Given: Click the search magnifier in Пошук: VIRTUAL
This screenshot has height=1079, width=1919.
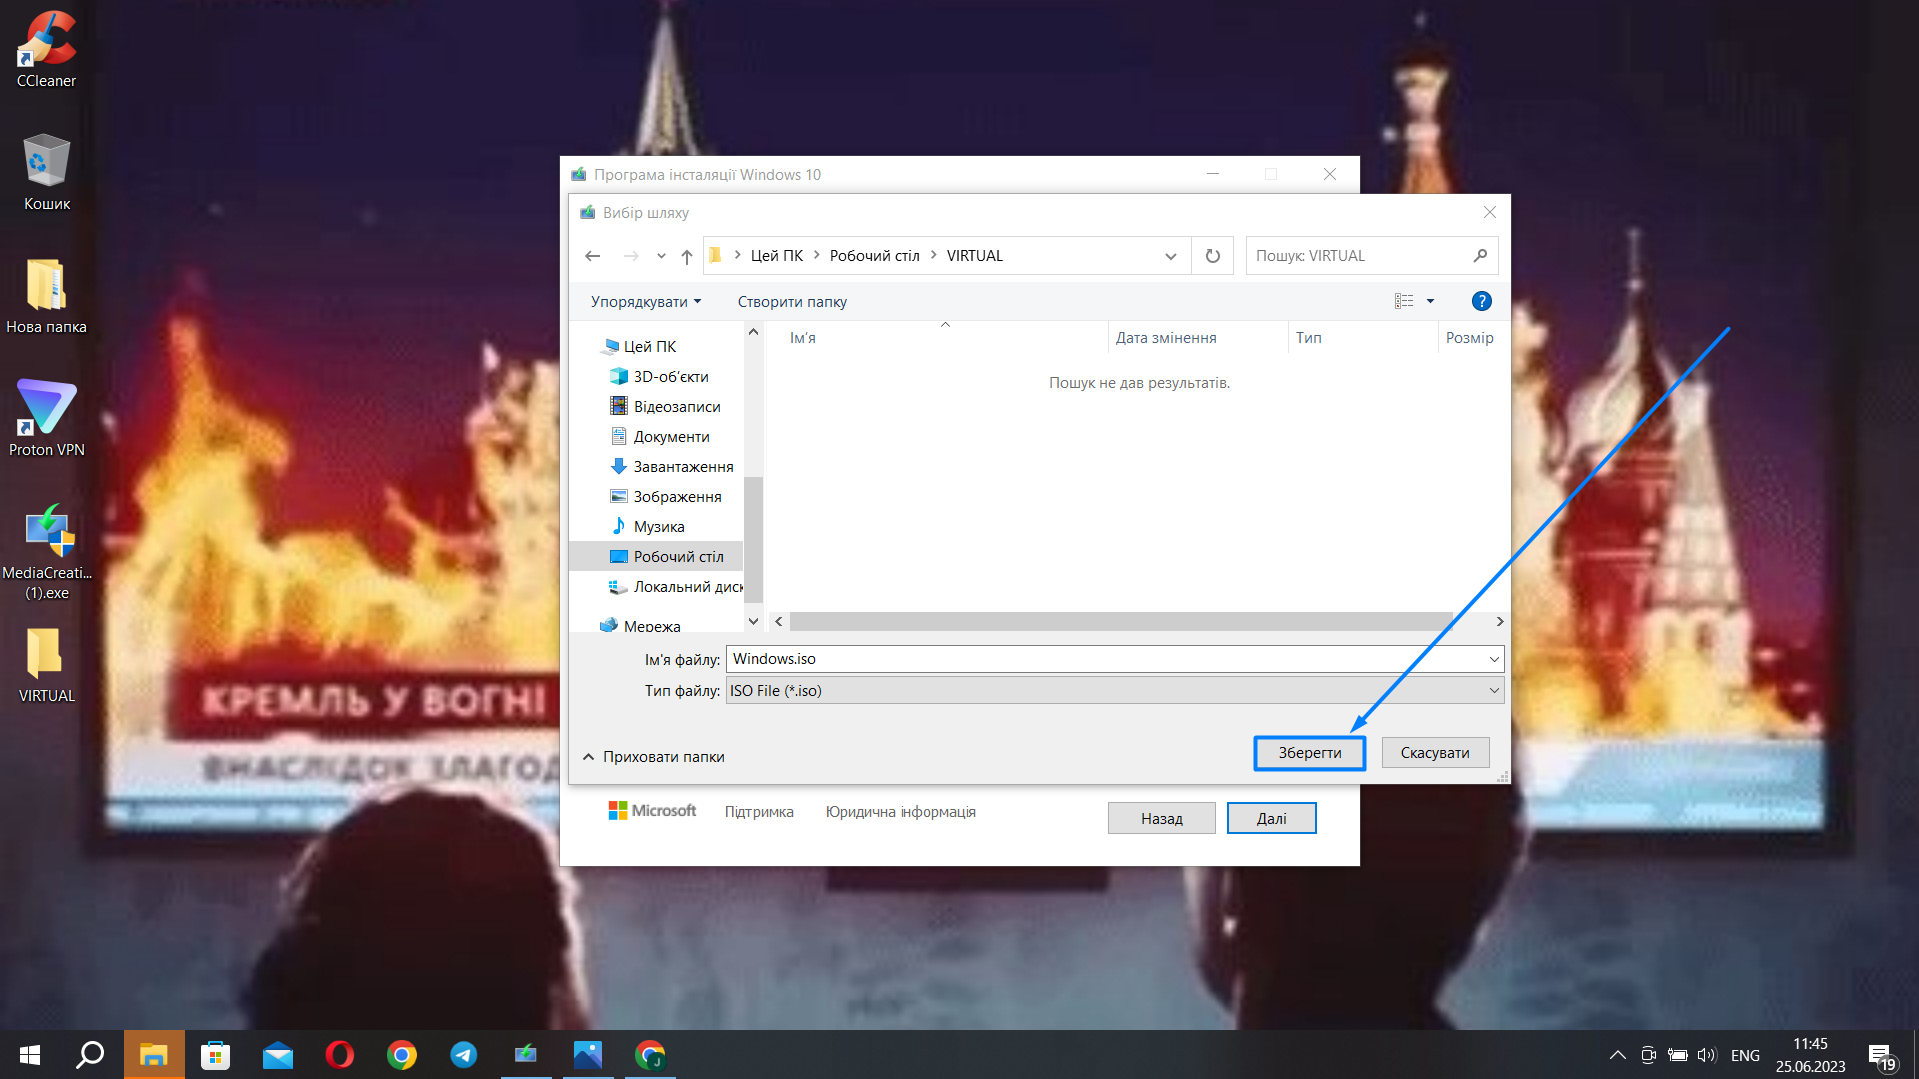Looking at the screenshot, I should coord(1480,256).
